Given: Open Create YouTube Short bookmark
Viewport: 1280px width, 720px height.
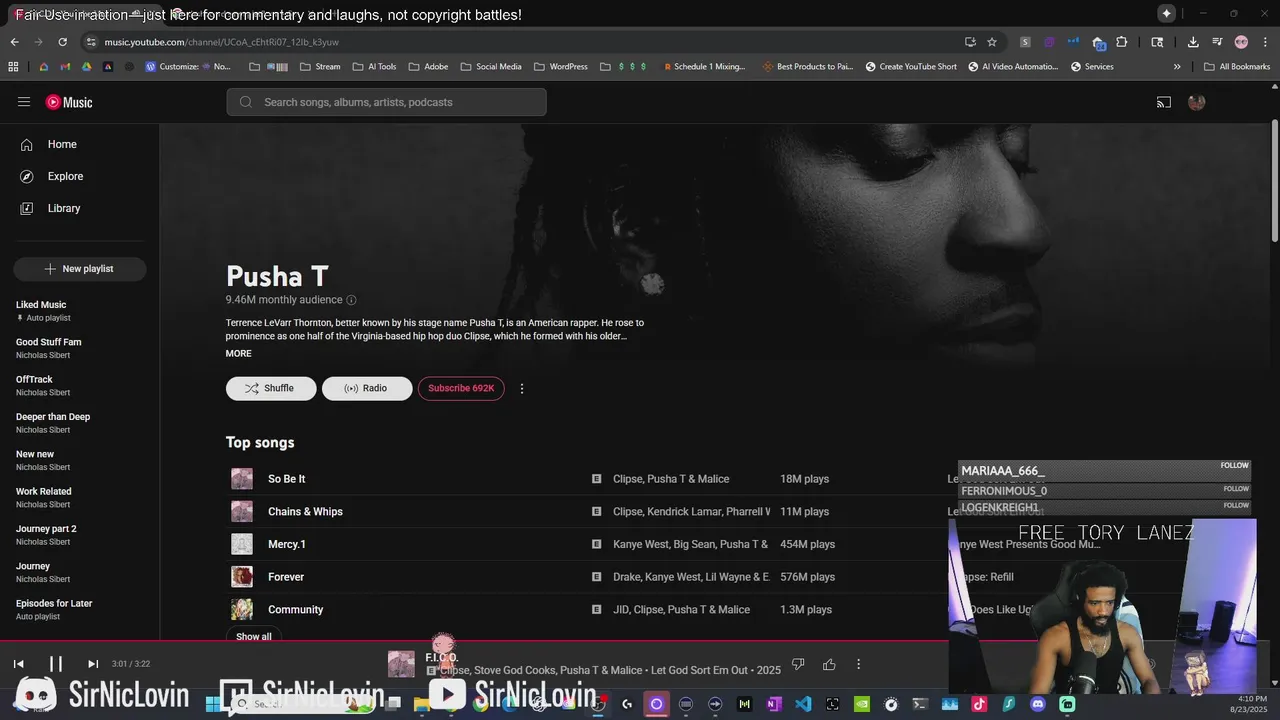Looking at the screenshot, I should 911,67.
